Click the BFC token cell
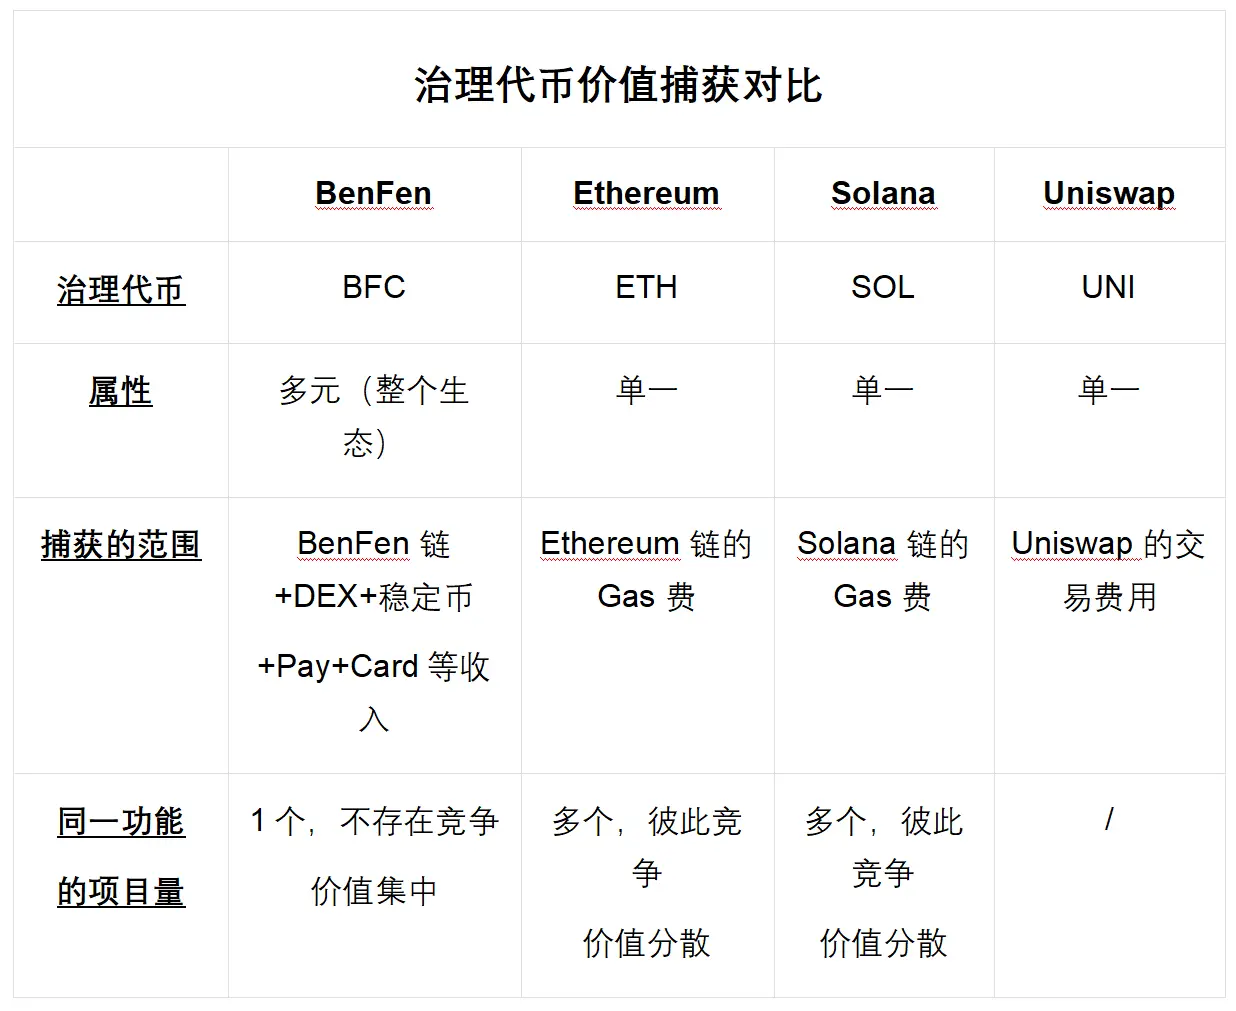 click(x=373, y=288)
